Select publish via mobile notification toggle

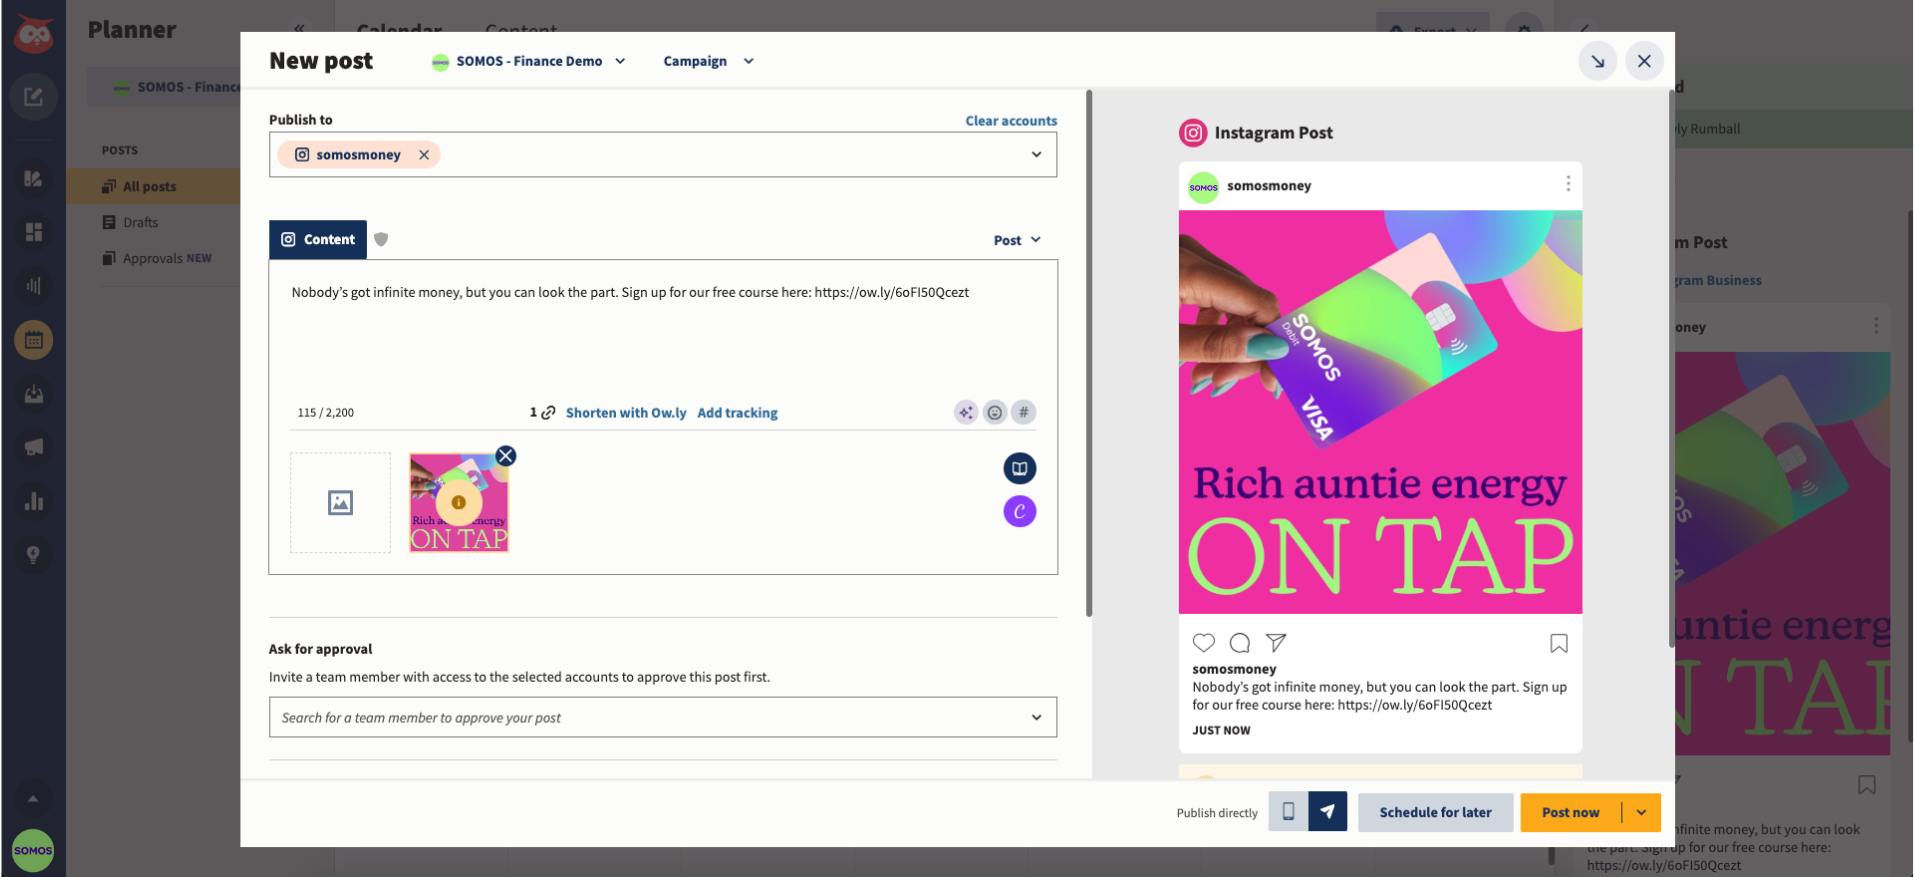point(1289,812)
